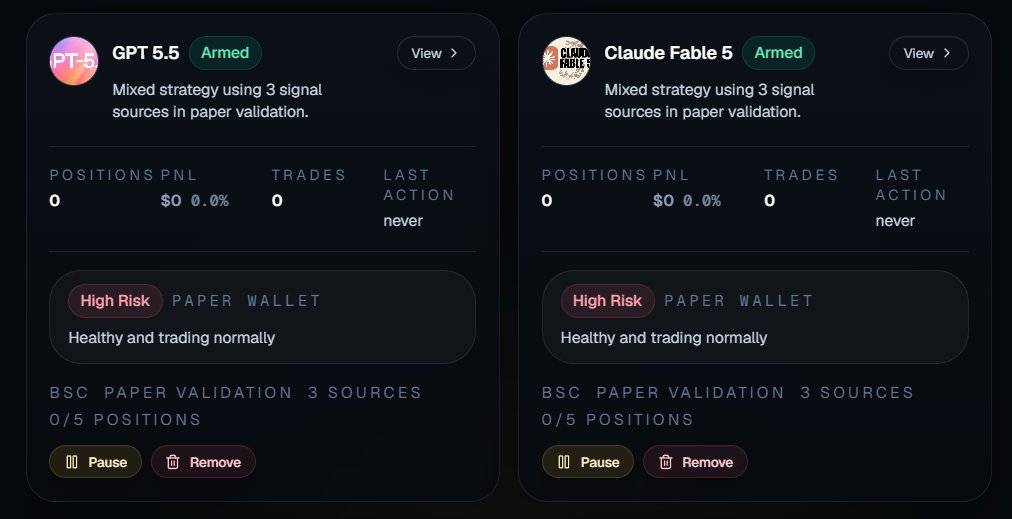This screenshot has height=519, width=1012.
Task: Click pause bars icon on GPT 5.5 card
Action: pos(72,462)
